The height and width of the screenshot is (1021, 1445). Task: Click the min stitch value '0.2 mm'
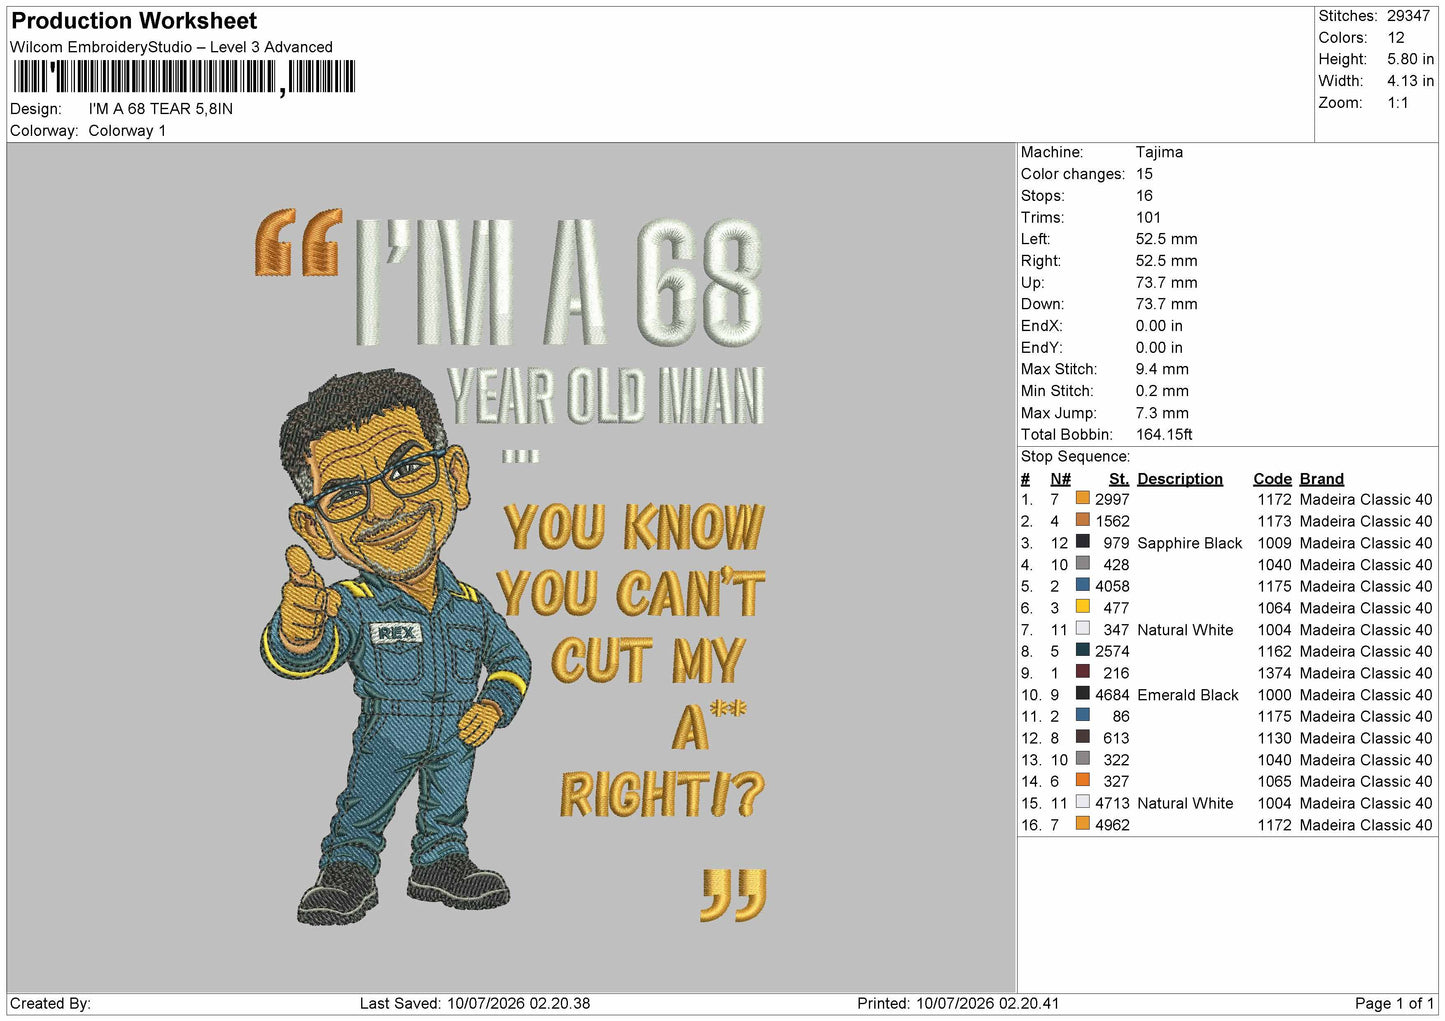tap(1162, 391)
